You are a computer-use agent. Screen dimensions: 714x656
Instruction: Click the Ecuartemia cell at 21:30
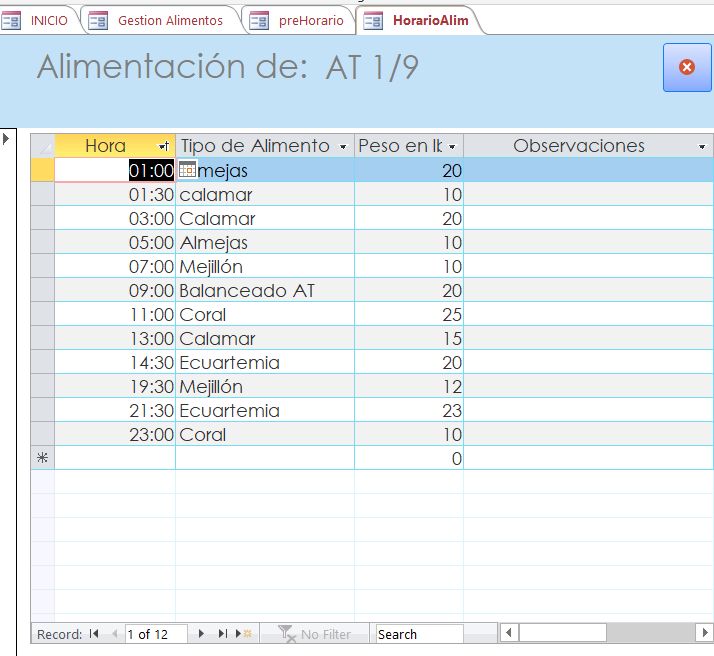click(265, 410)
